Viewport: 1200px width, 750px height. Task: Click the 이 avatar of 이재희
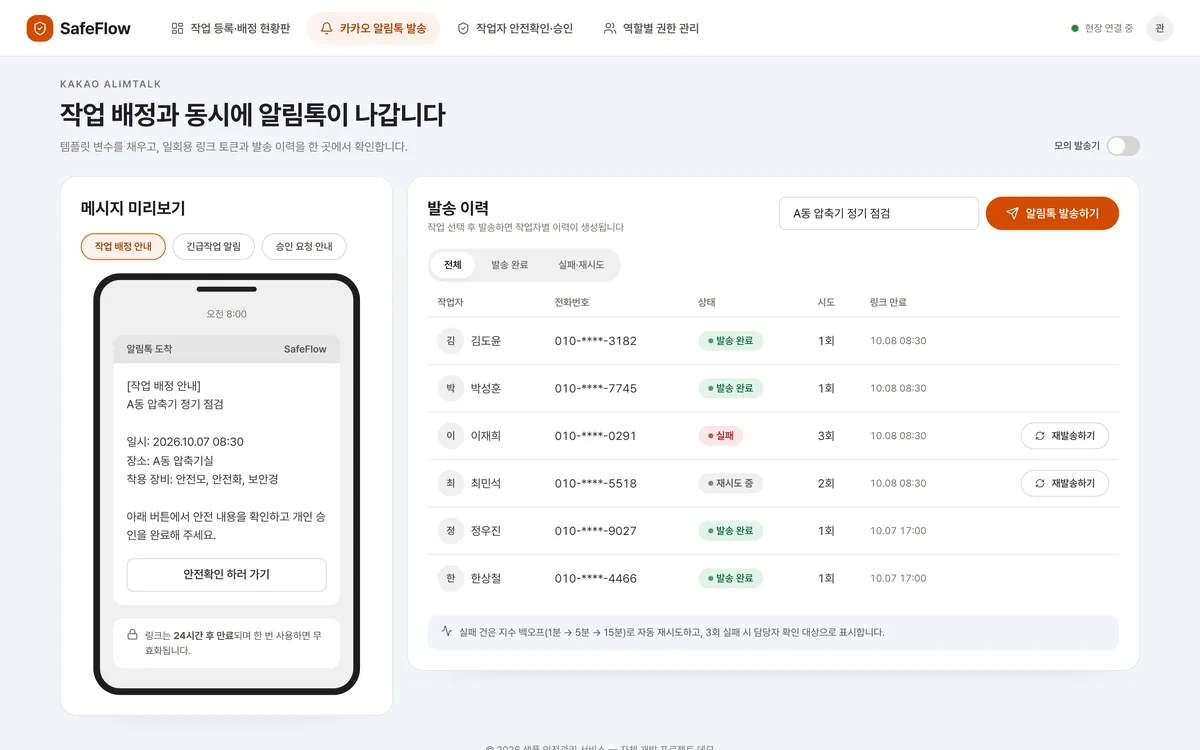451,436
